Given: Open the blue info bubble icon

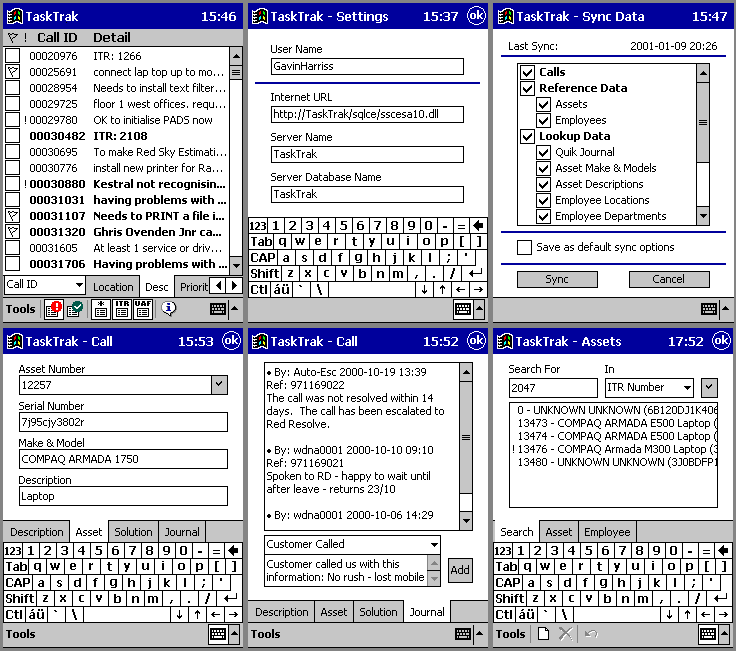Looking at the screenshot, I should tap(168, 309).
